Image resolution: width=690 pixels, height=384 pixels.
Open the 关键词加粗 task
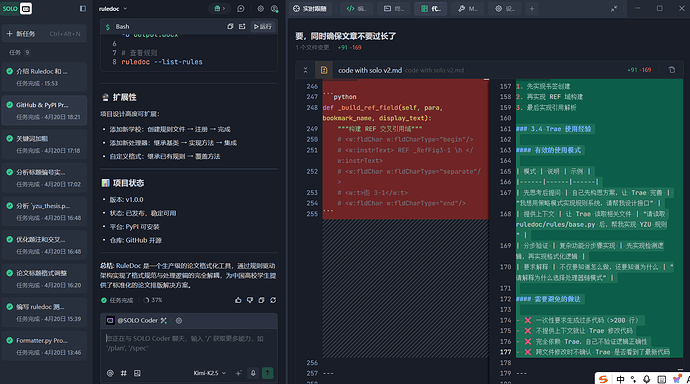click(x=44, y=144)
